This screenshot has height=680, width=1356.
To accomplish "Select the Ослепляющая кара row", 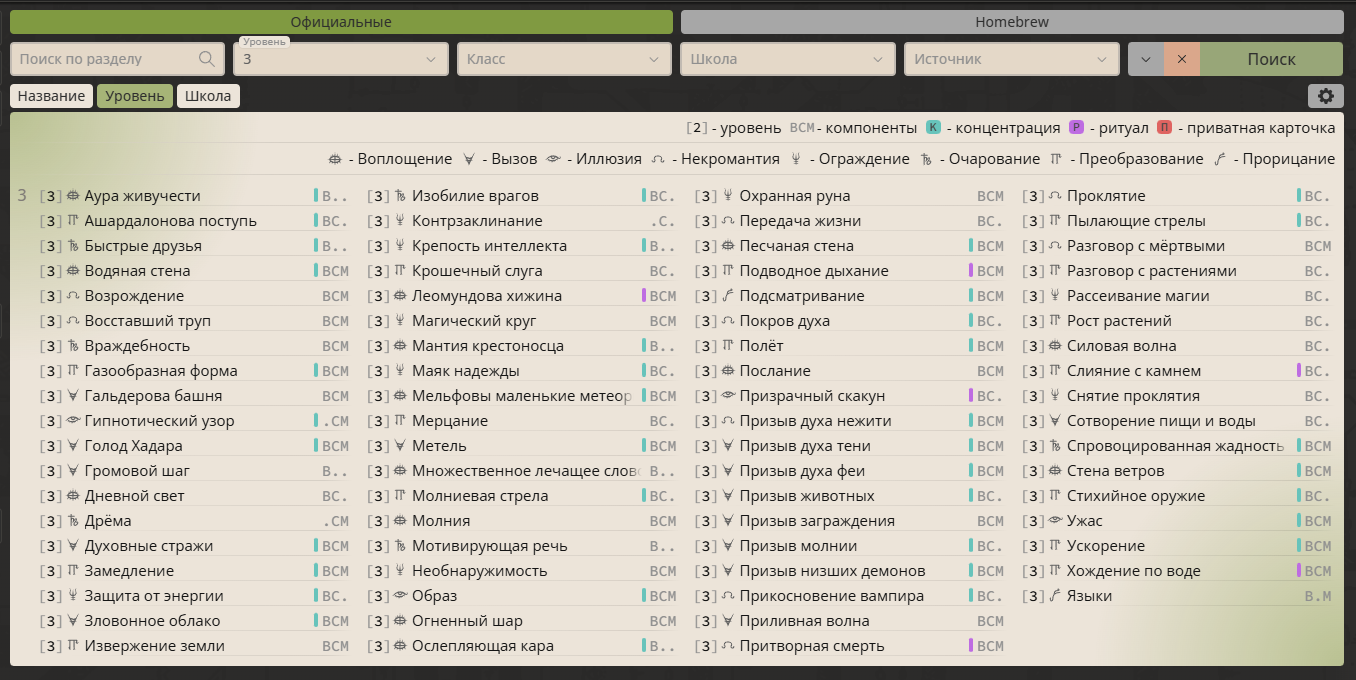I will pyautogui.click(x=522, y=646).
